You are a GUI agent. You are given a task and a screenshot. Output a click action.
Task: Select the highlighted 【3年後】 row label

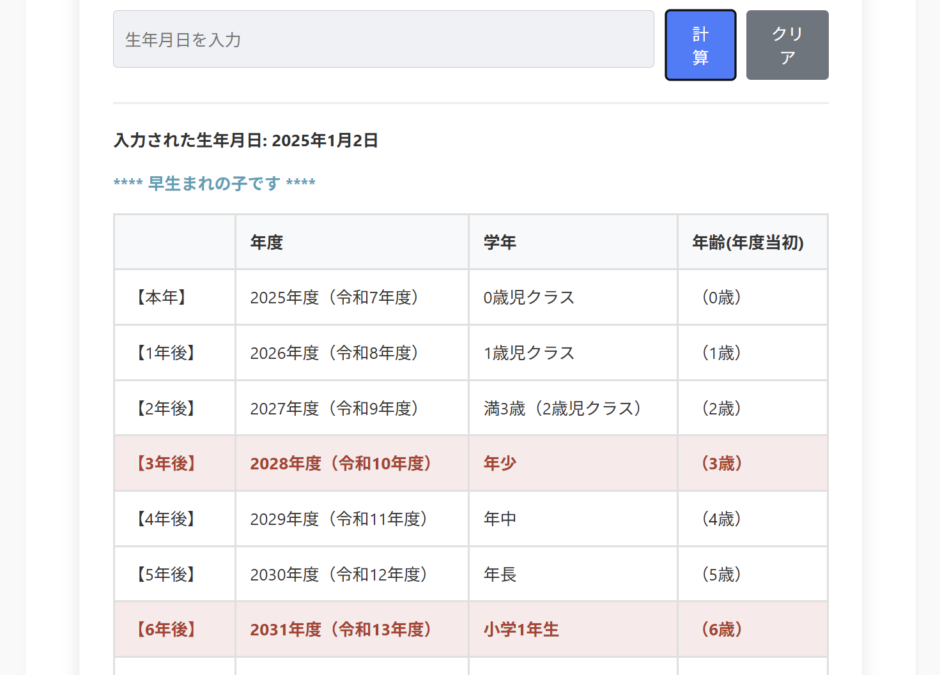click(x=165, y=464)
